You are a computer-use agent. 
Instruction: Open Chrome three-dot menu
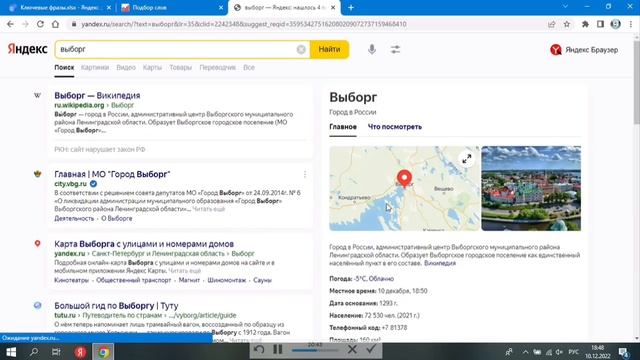[631, 24]
